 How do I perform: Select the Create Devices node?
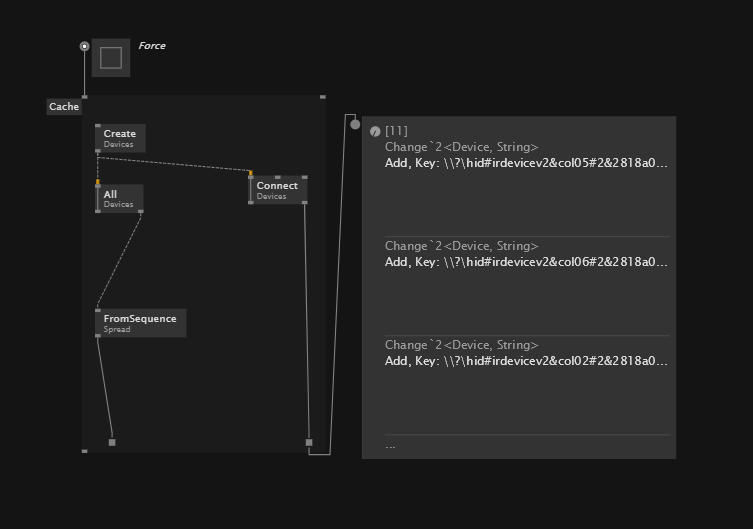tap(121, 138)
